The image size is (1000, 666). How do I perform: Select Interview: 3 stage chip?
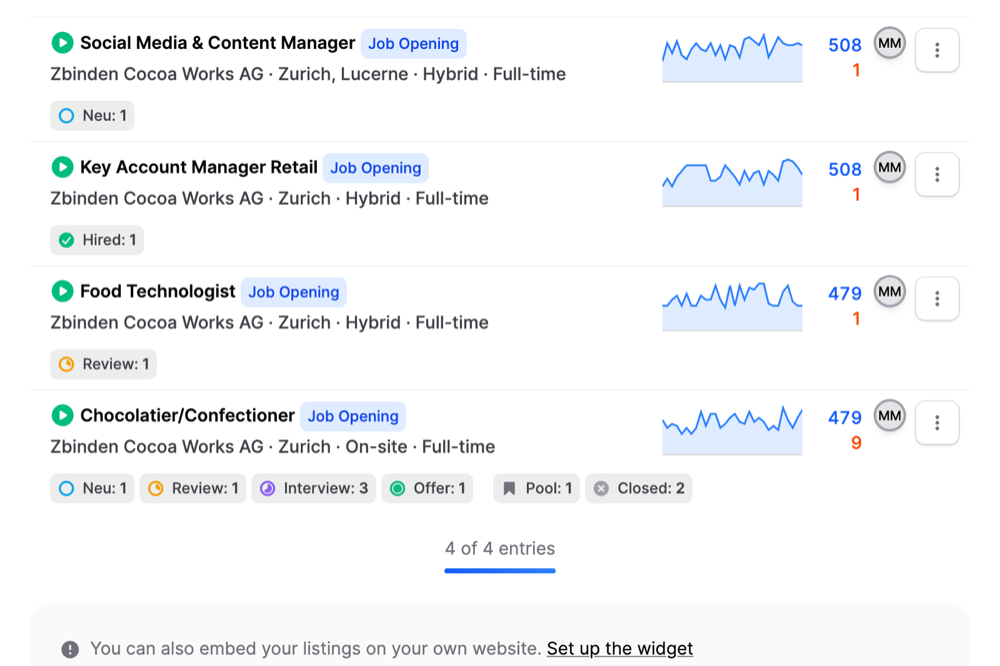(x=314, y=488)
